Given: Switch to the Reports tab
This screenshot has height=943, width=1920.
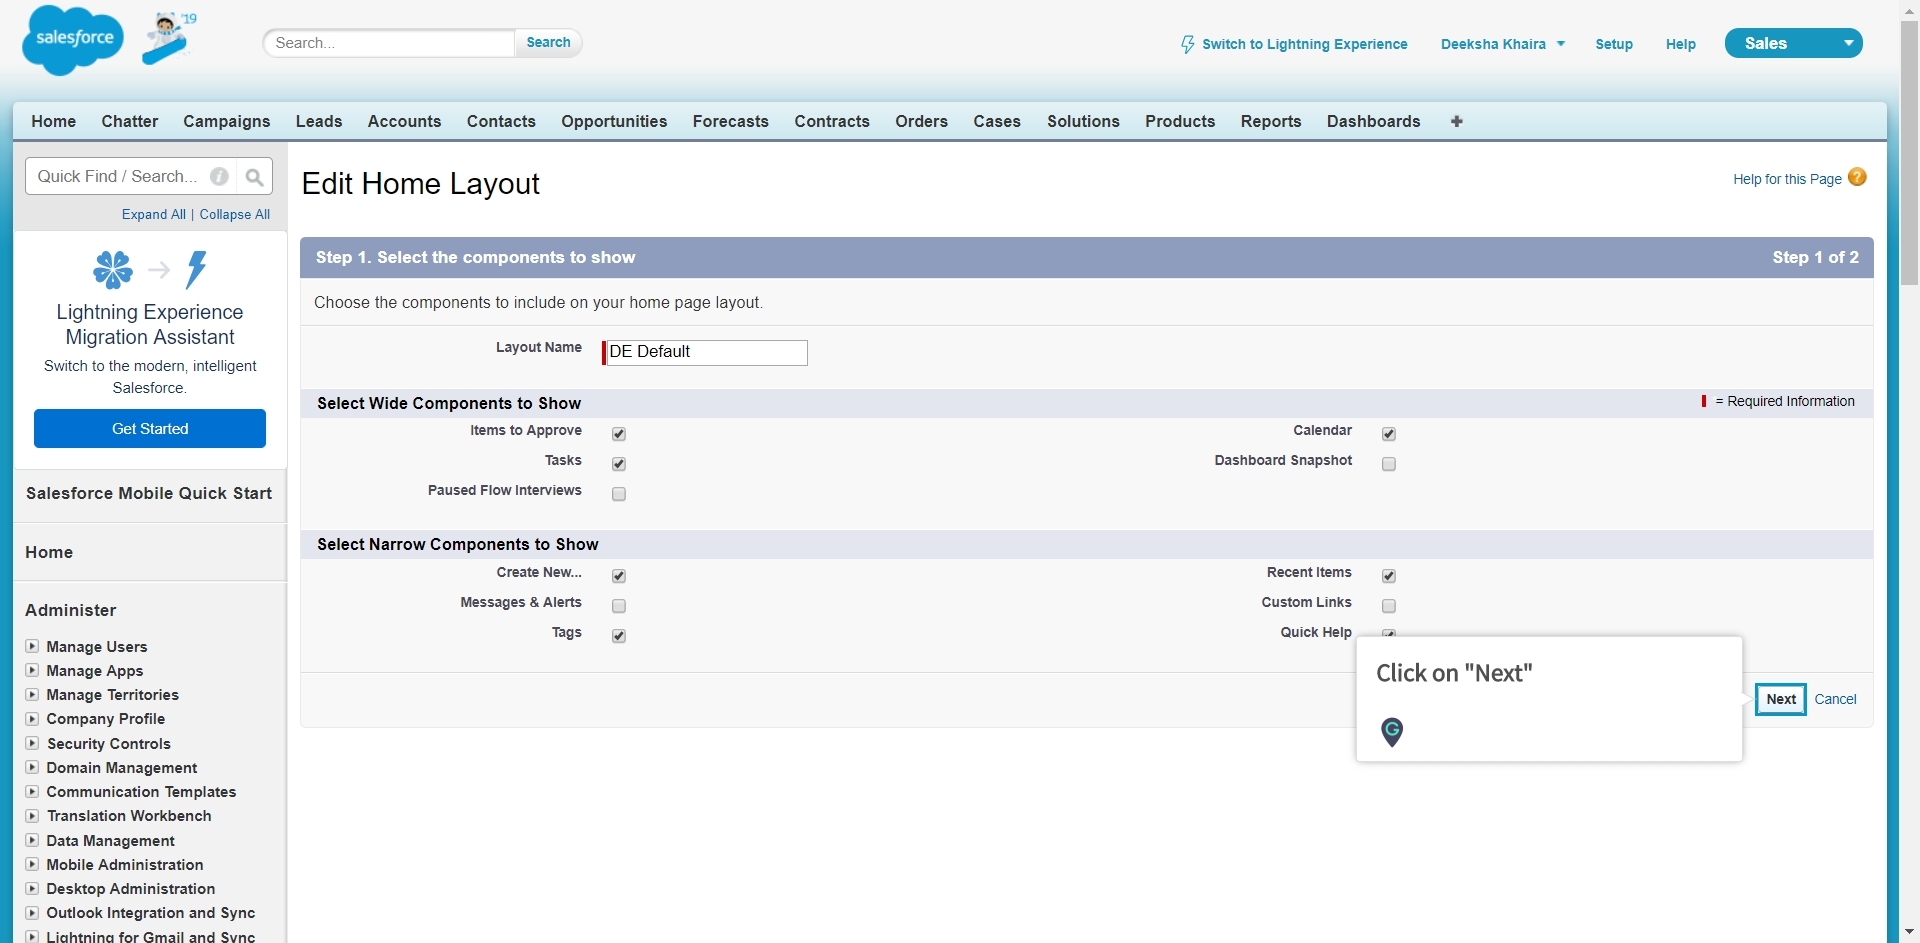Looking at the screenshot, I should click(1271, 121).
